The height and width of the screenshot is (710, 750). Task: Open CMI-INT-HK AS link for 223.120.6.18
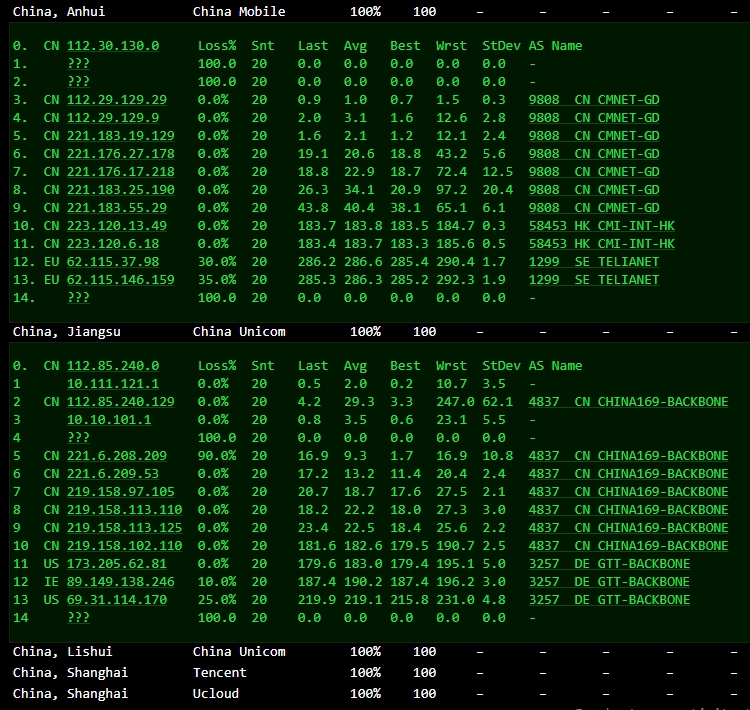click(x=602, y=244)
